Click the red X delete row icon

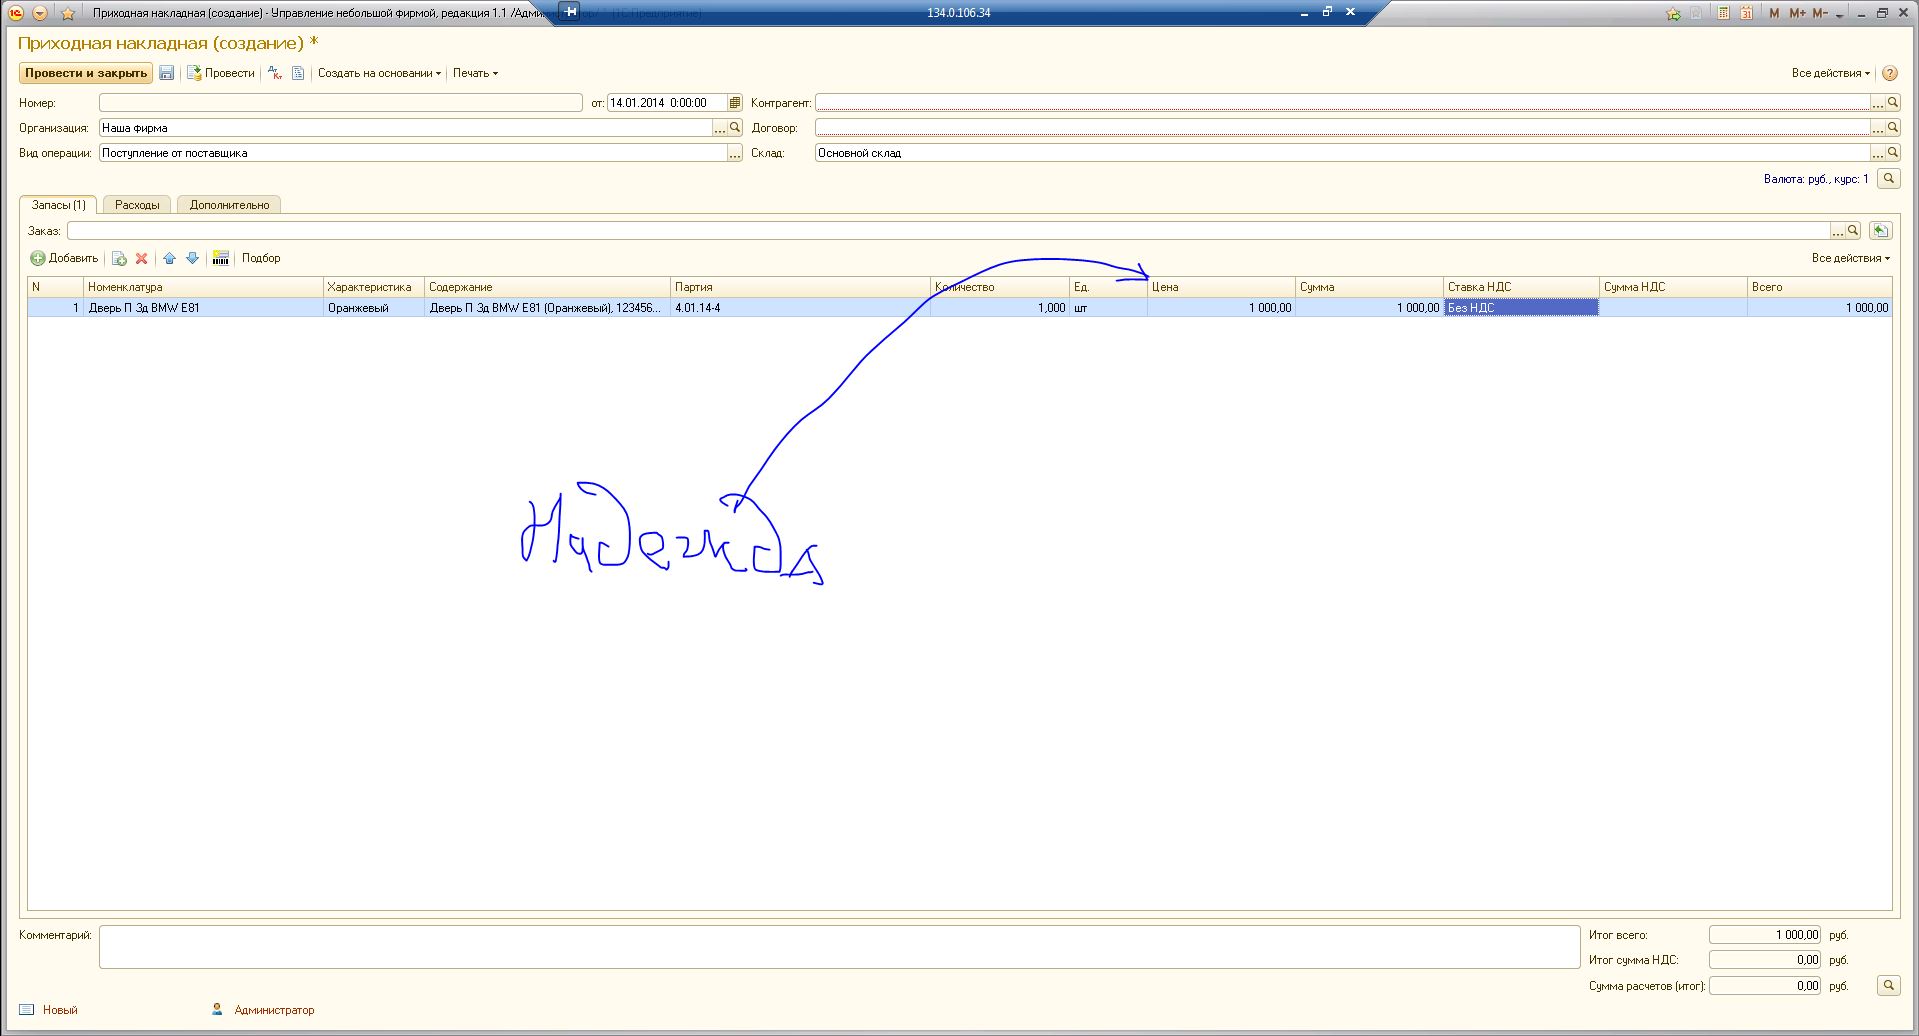[x=142, y=258]
